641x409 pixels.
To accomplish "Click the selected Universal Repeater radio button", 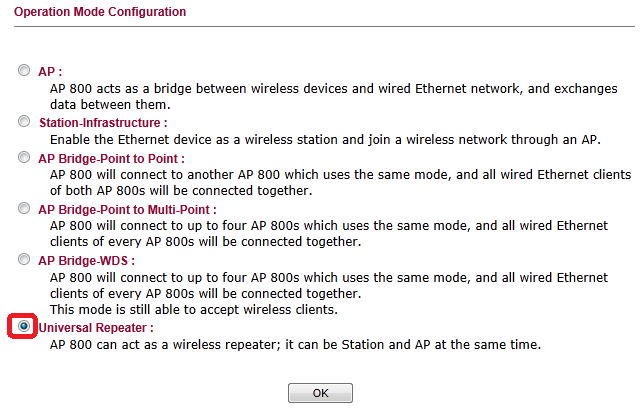I will 24,327.
